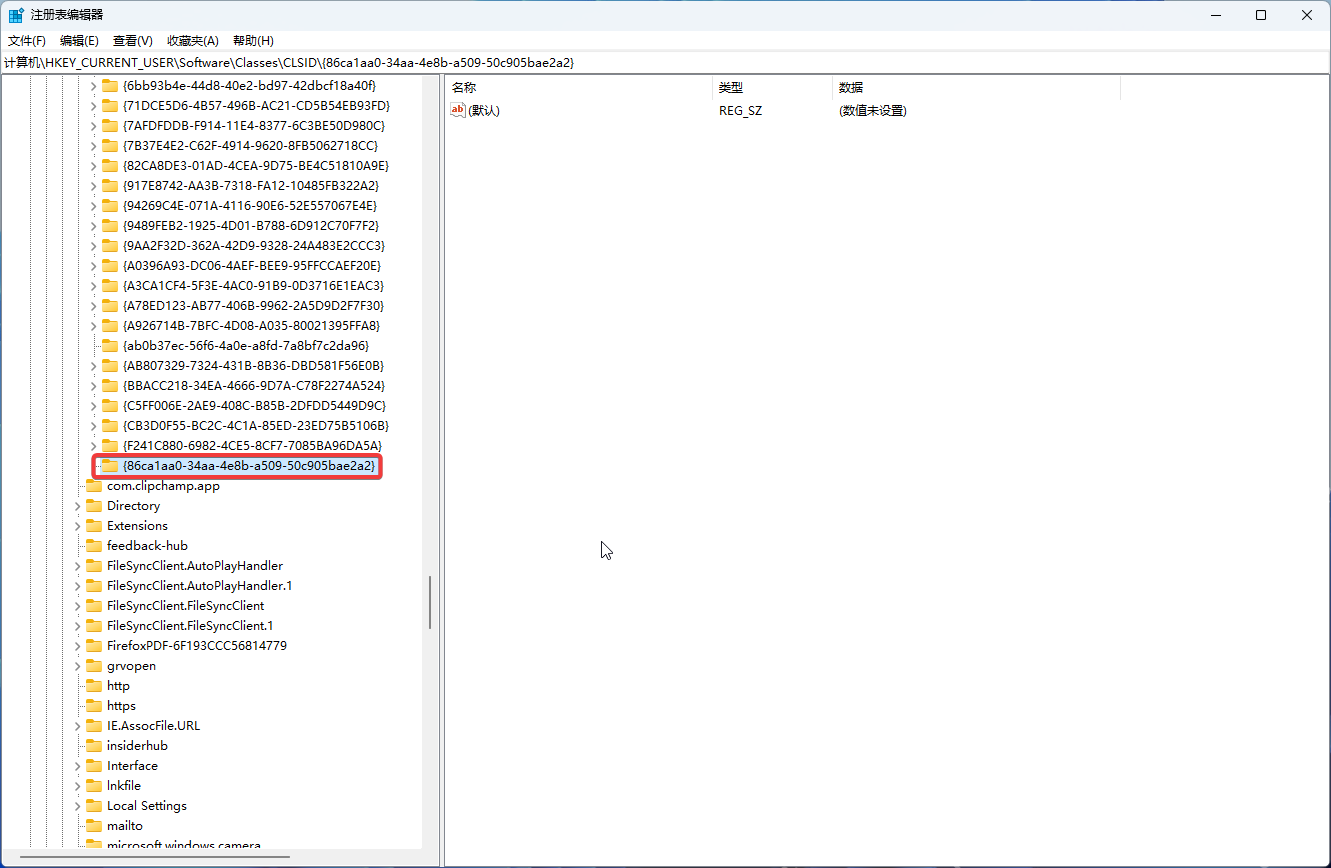Click the (数值未设置) data cell
Image resolution: width=1331 pixels, height=868 pixels.
(x=872, y=111)
